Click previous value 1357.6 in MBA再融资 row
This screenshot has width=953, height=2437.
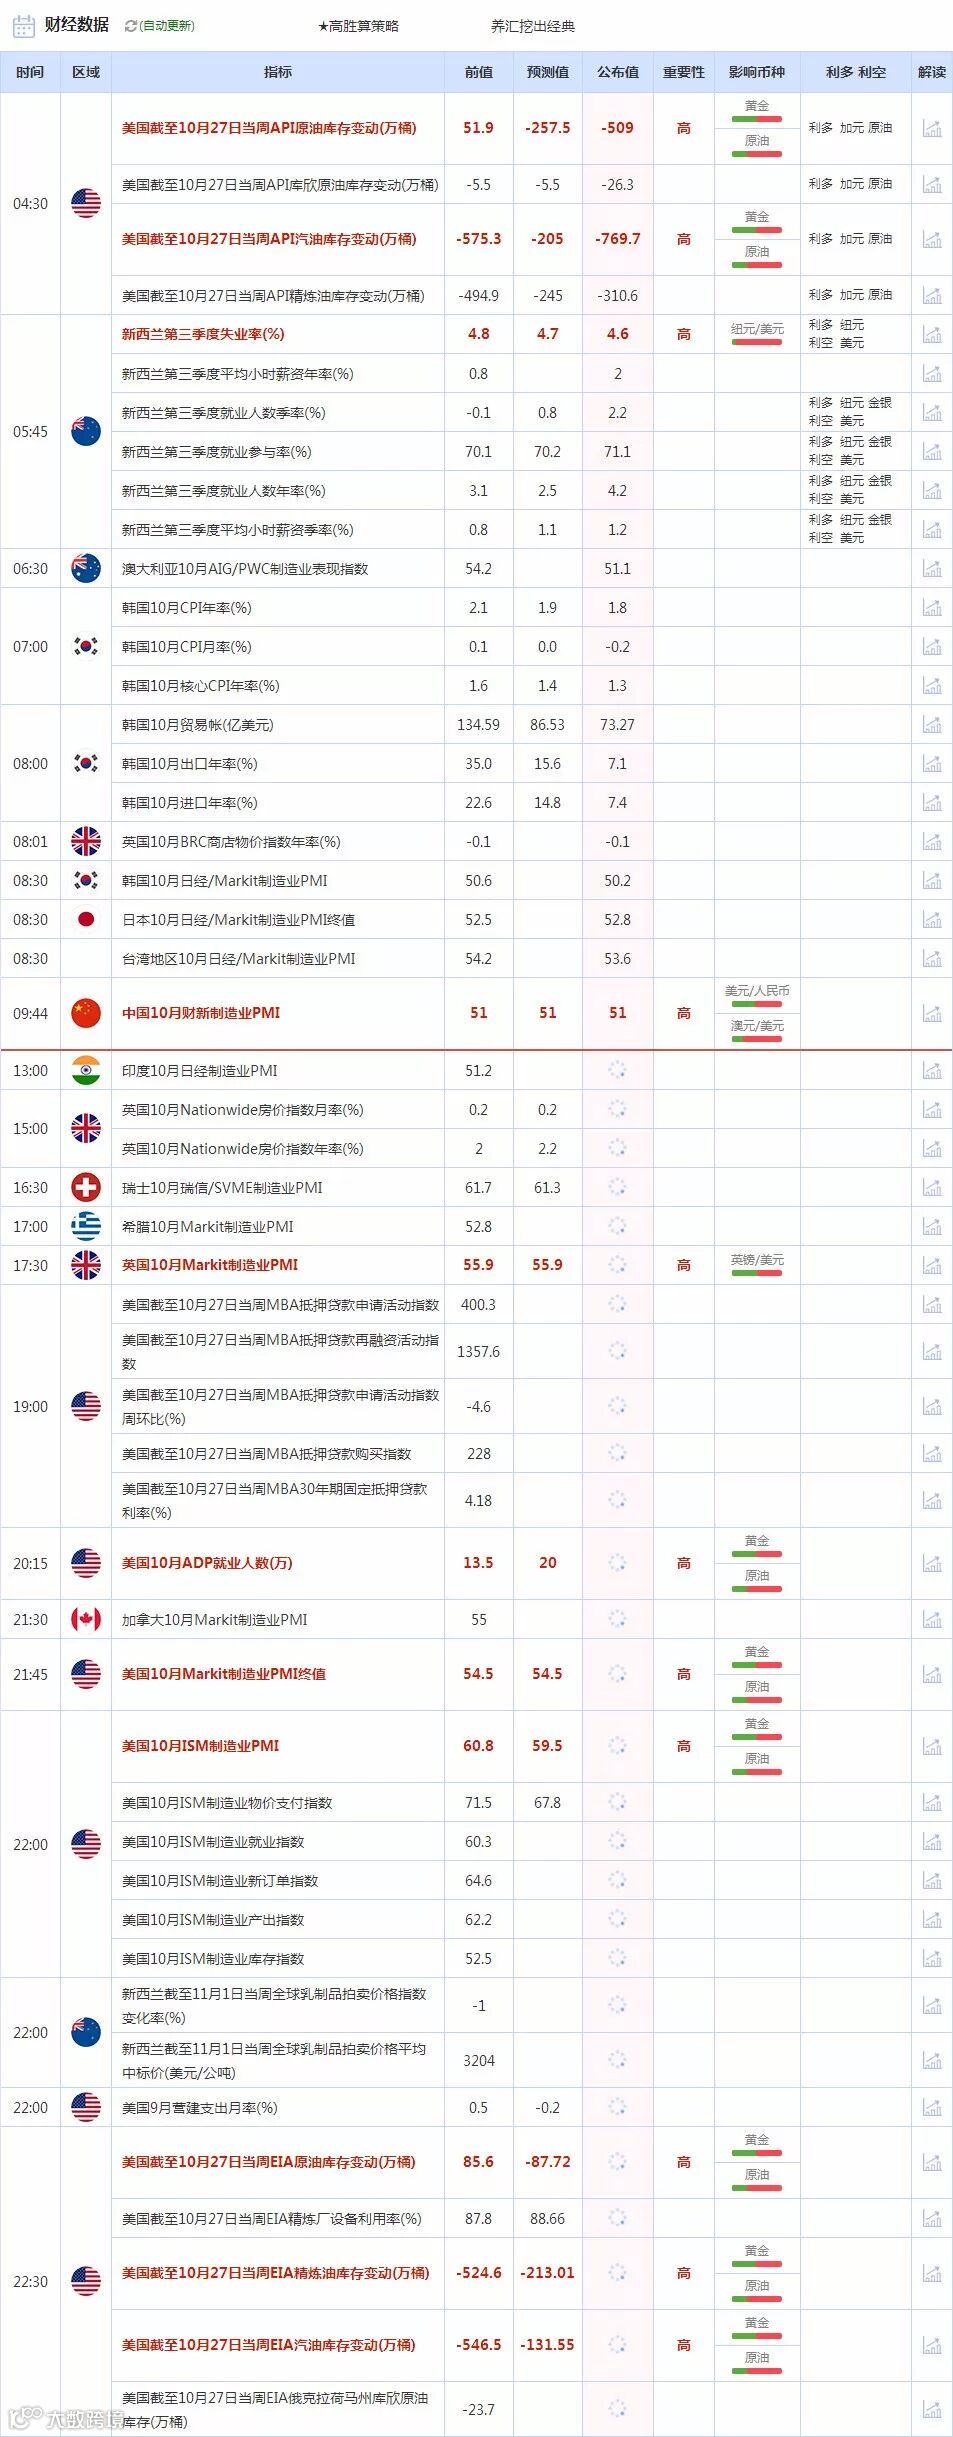(x=478, y=1352)
